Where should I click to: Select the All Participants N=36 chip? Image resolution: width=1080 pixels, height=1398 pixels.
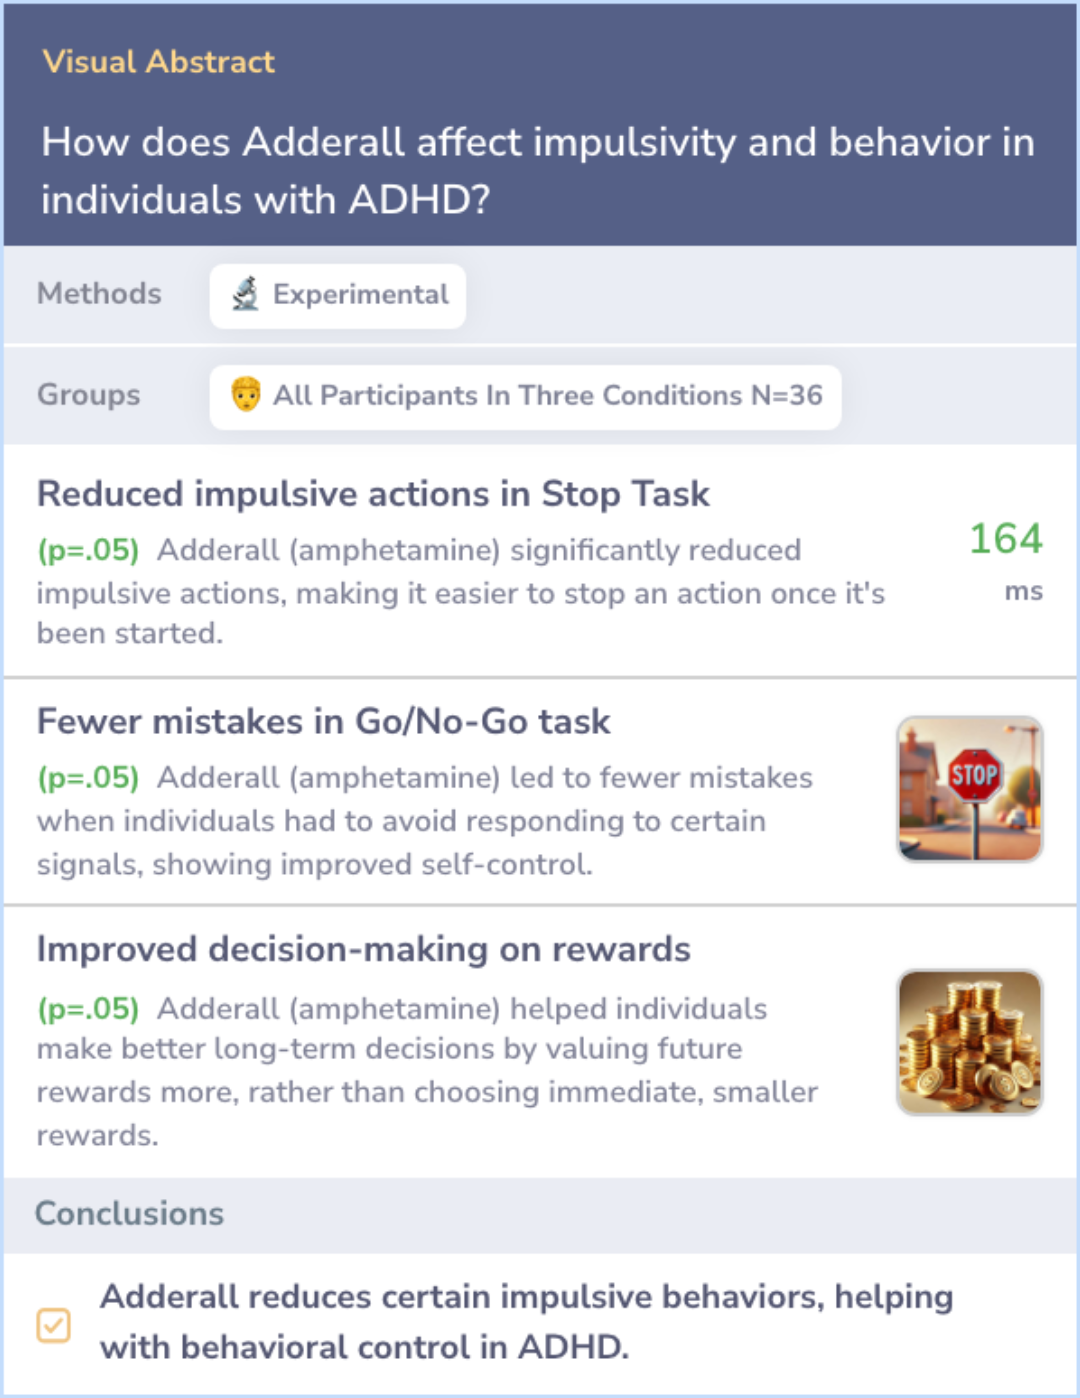pyautogui.click(x=525, y=397)
